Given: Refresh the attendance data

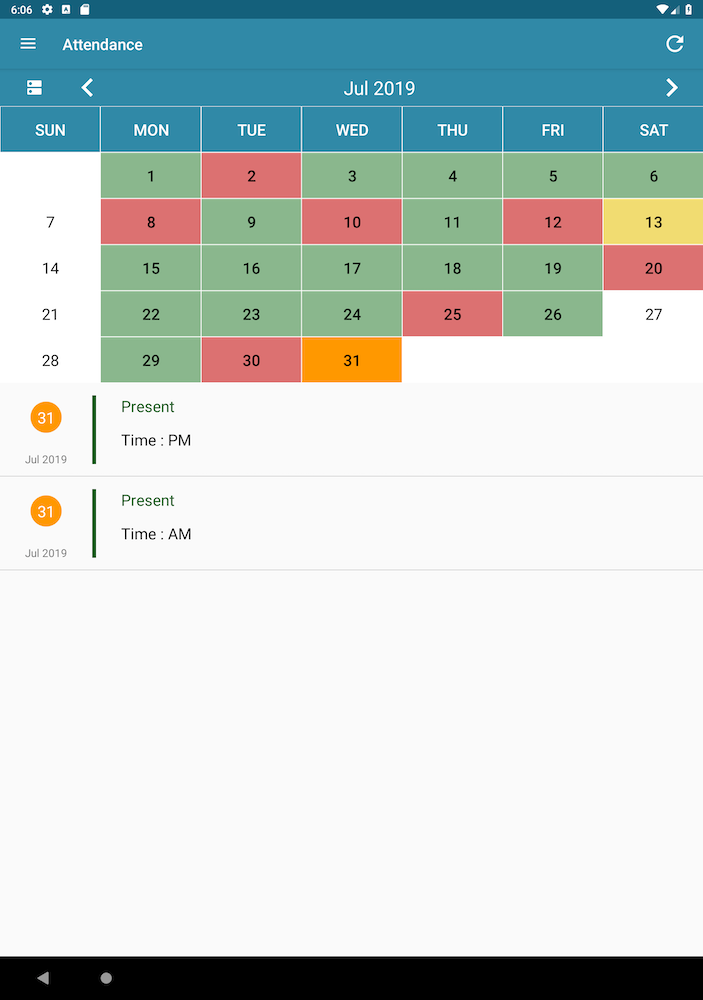Looking at the screenshot, I should tap(675, 44).
